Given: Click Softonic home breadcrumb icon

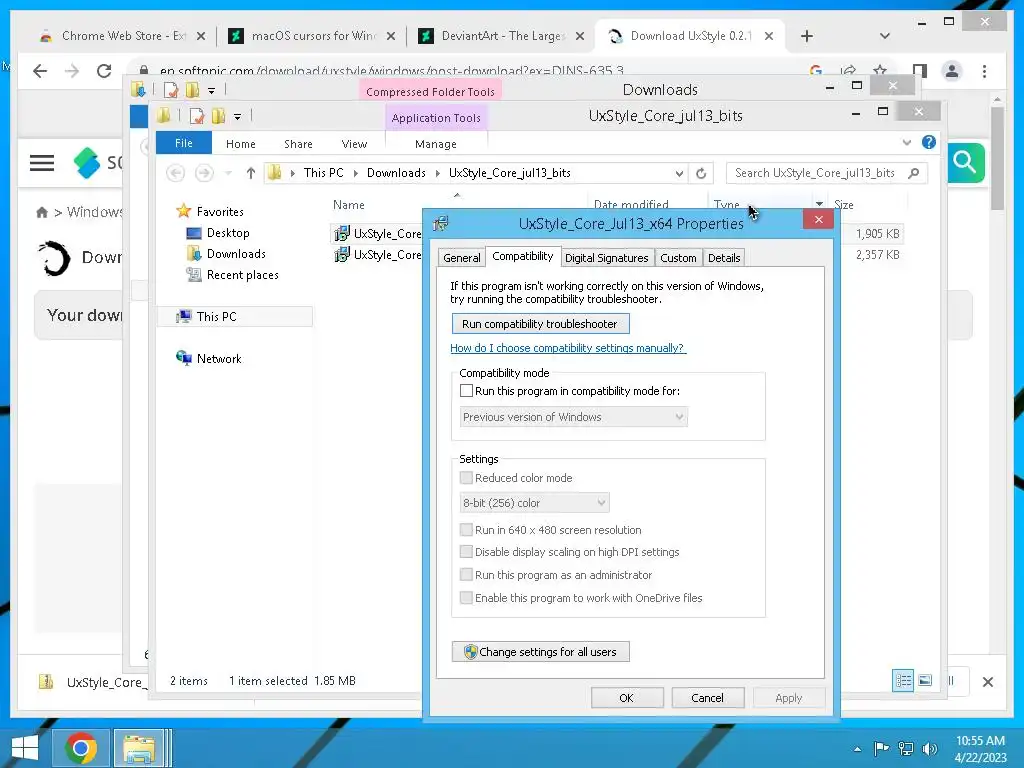Looking at the screenshot, I should click(x=42, y=212).
